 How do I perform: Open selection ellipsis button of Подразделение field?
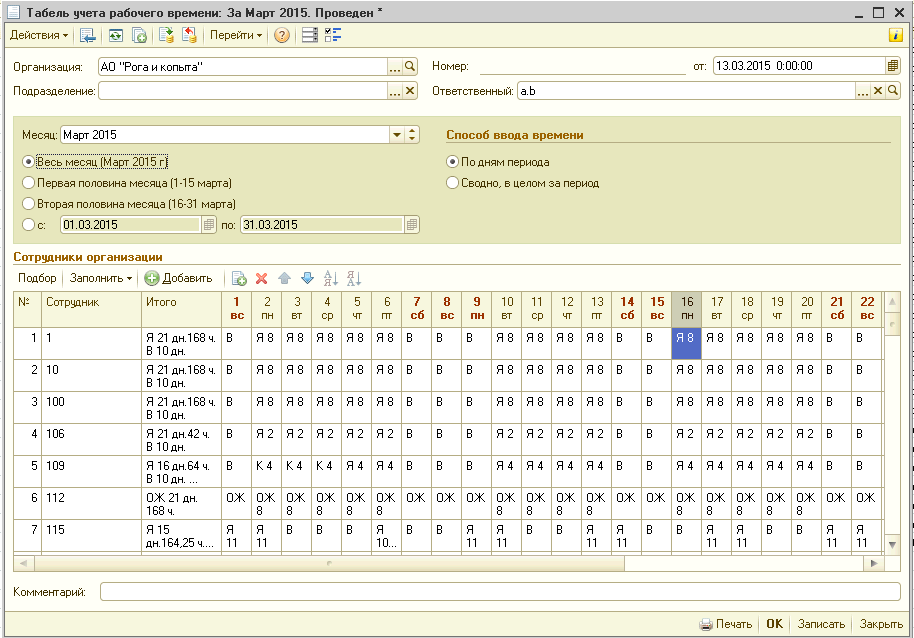point(395,90)
